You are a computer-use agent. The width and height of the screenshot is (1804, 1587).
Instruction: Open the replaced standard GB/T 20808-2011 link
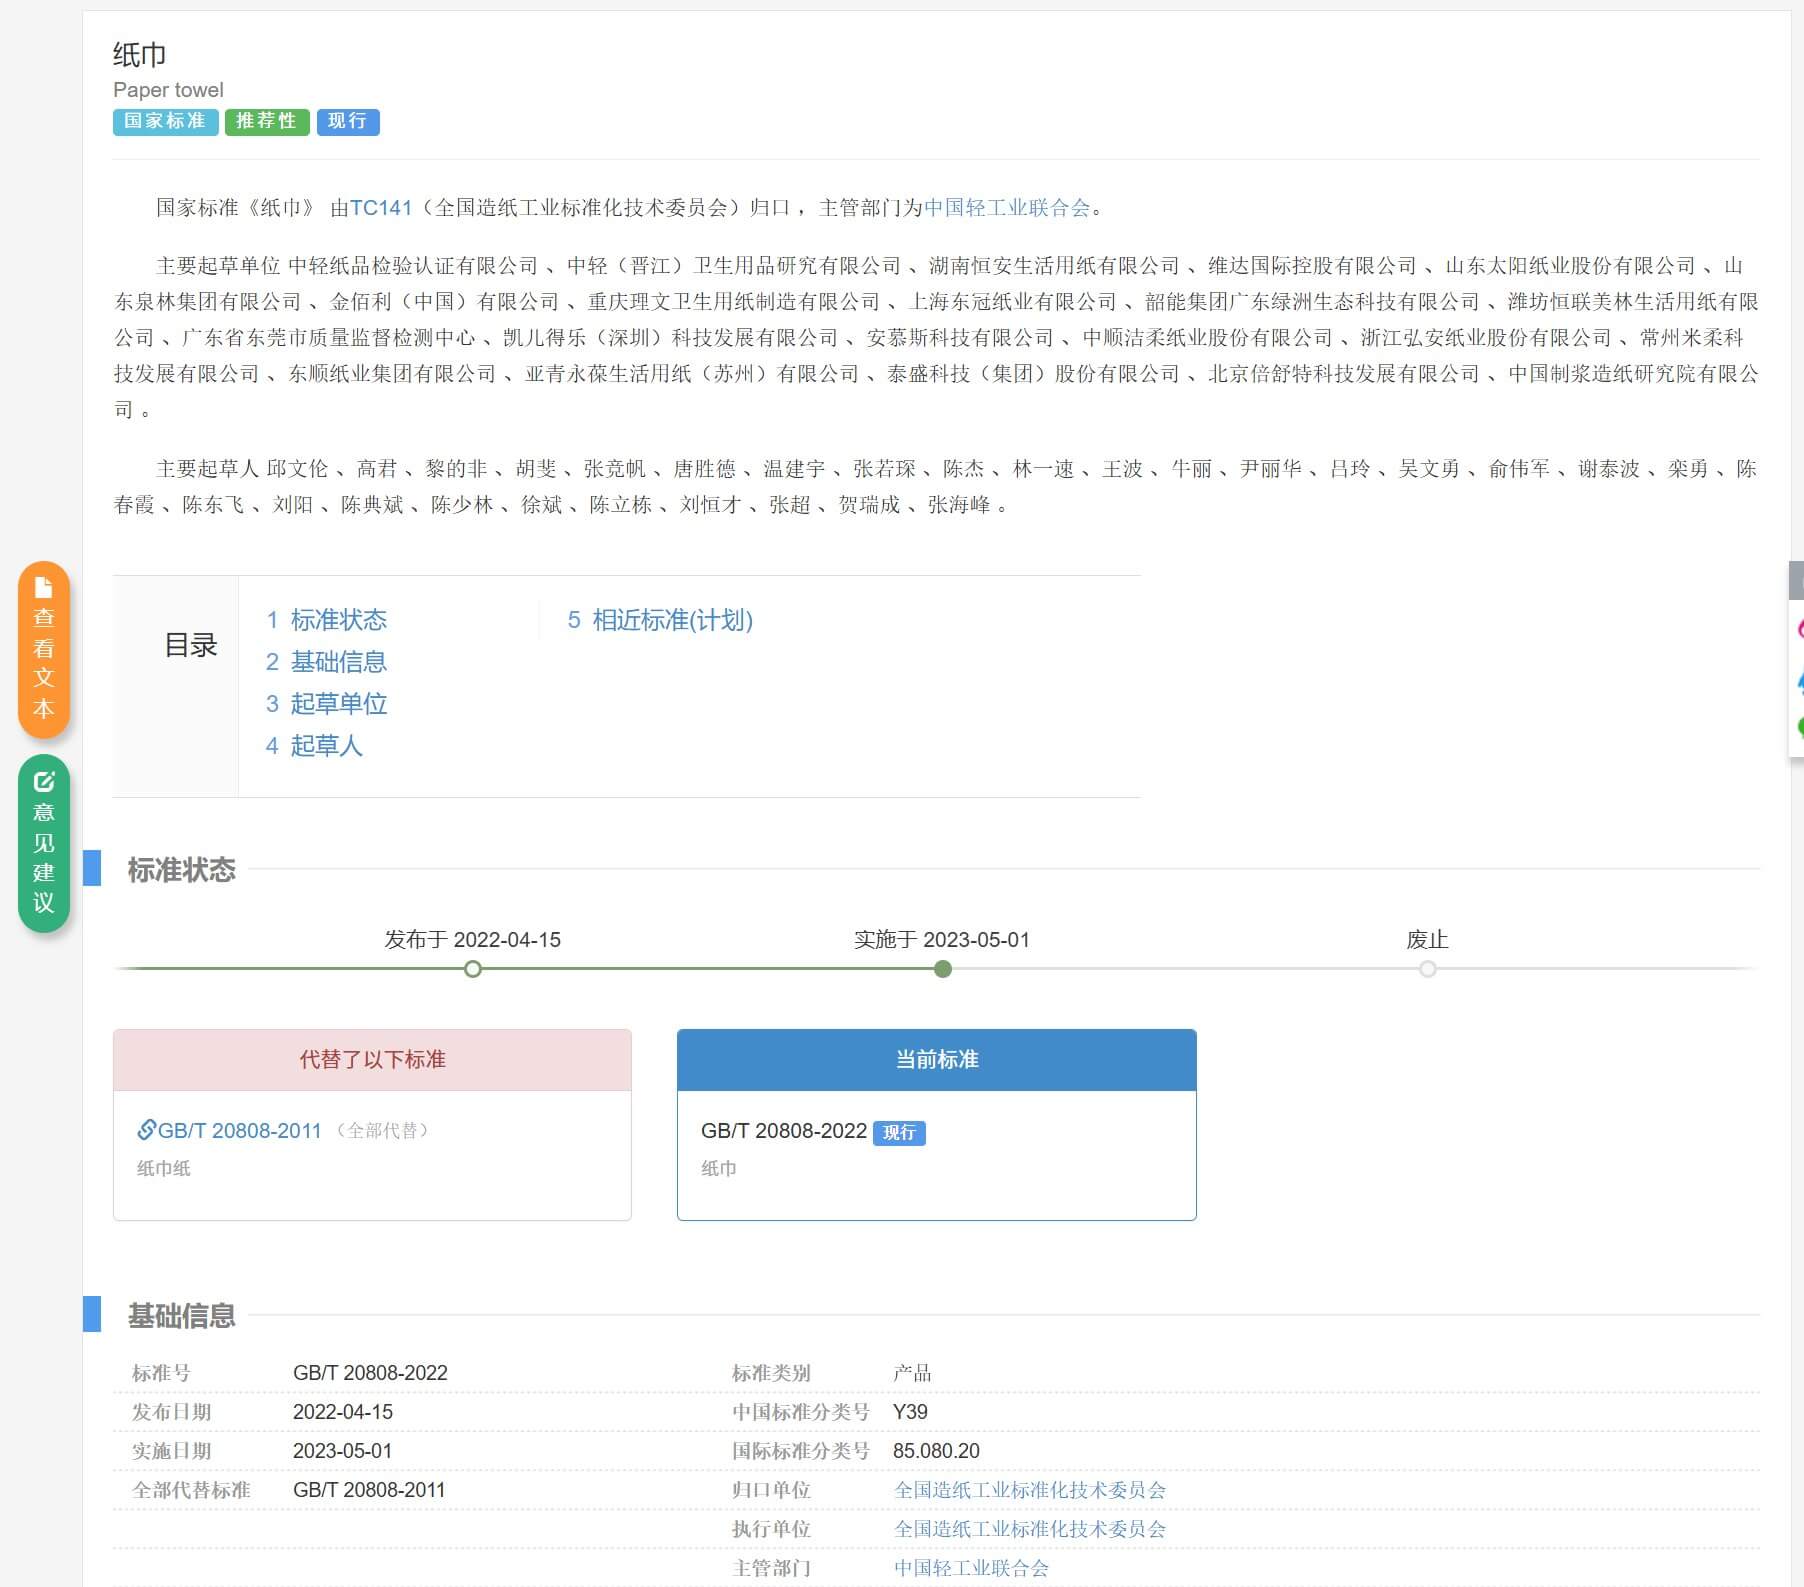pyautogui.click(x=239, y=1131)
